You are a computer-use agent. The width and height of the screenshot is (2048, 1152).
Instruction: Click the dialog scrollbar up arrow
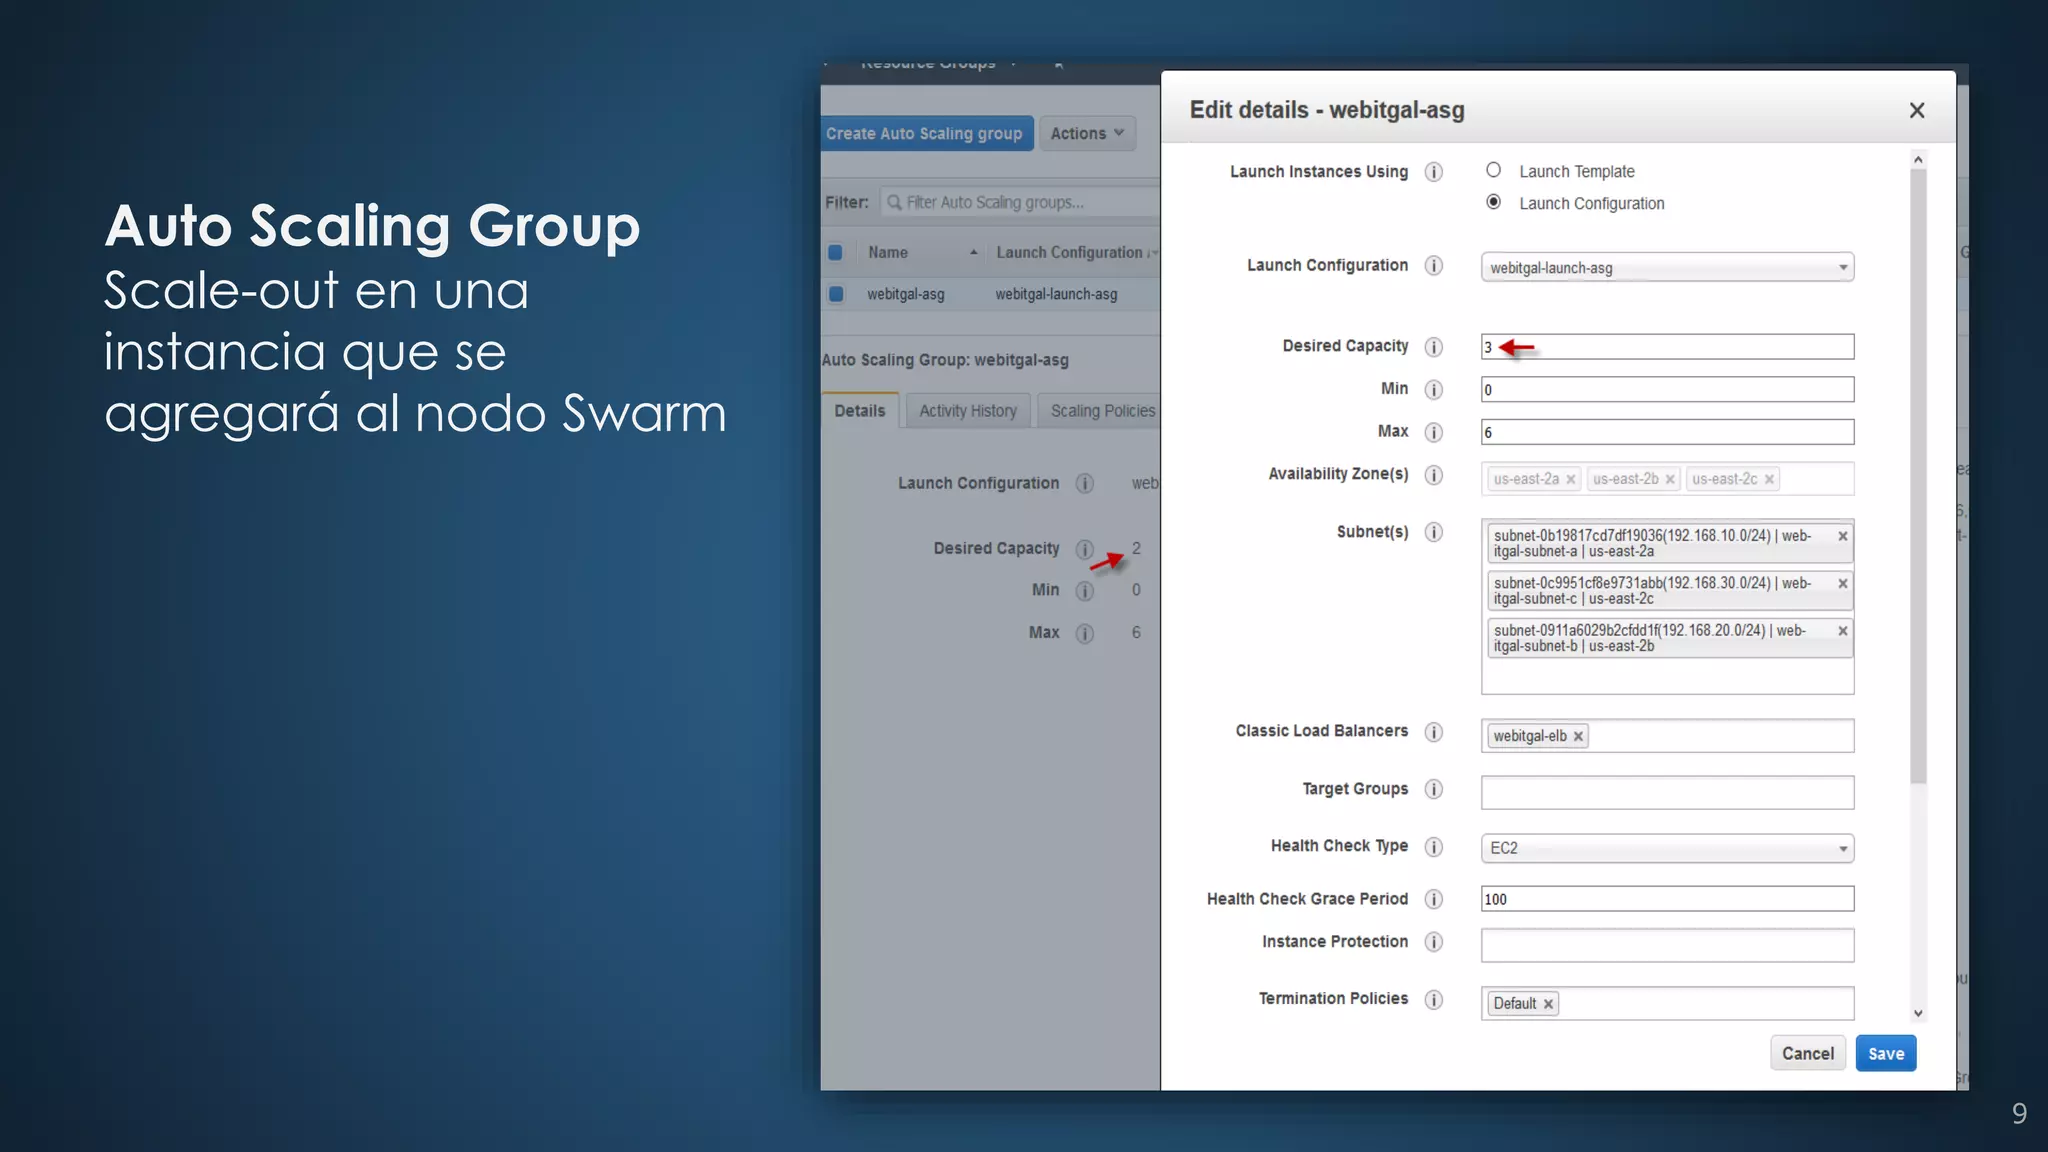coord(1918,160)
